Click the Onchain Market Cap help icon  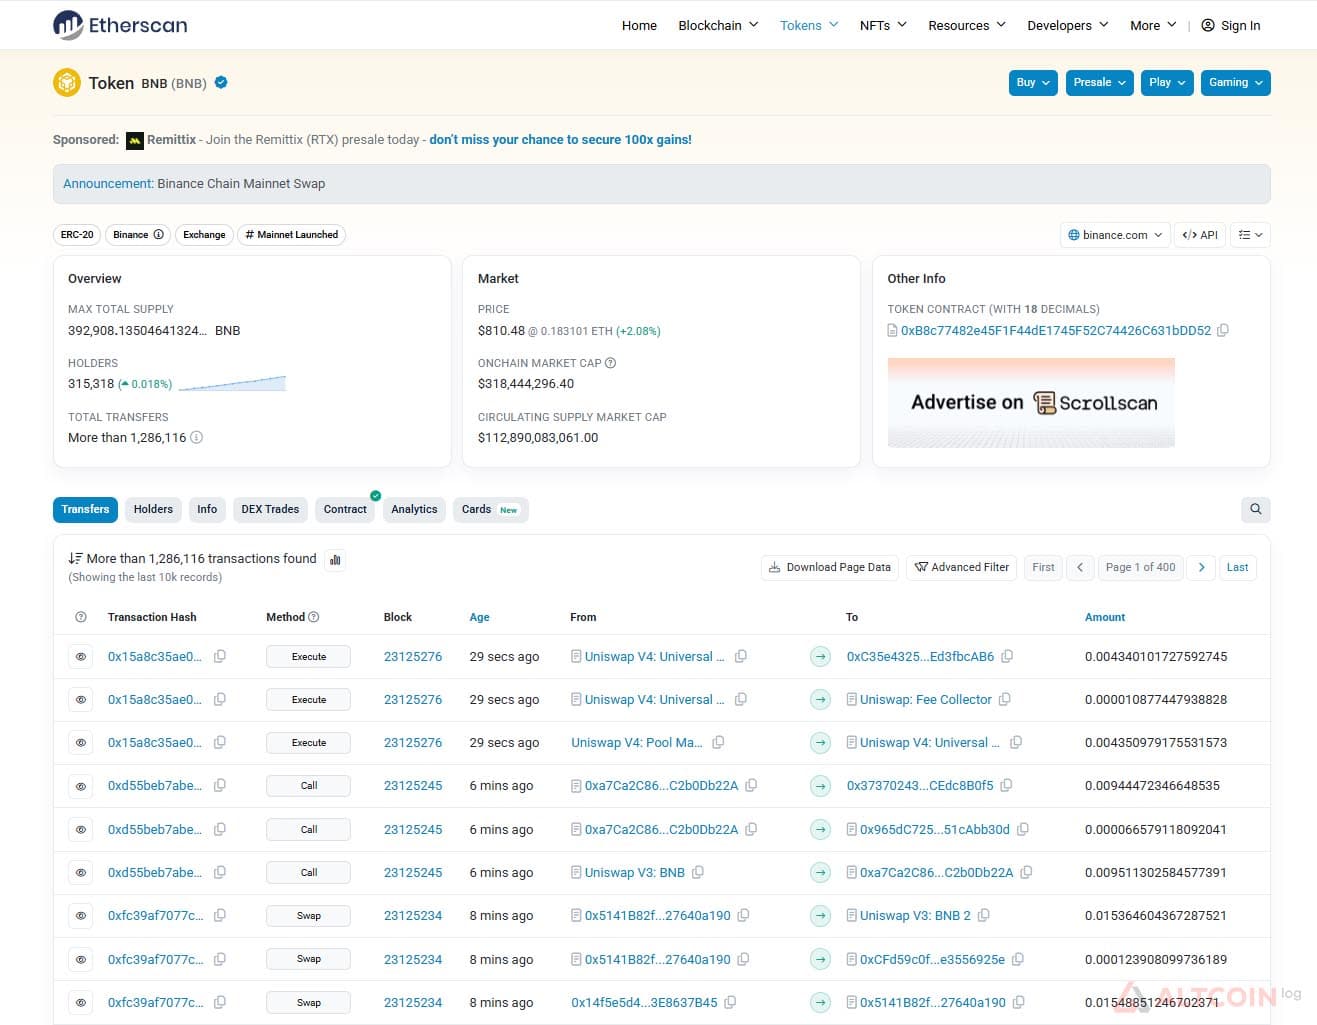[610, 363]
